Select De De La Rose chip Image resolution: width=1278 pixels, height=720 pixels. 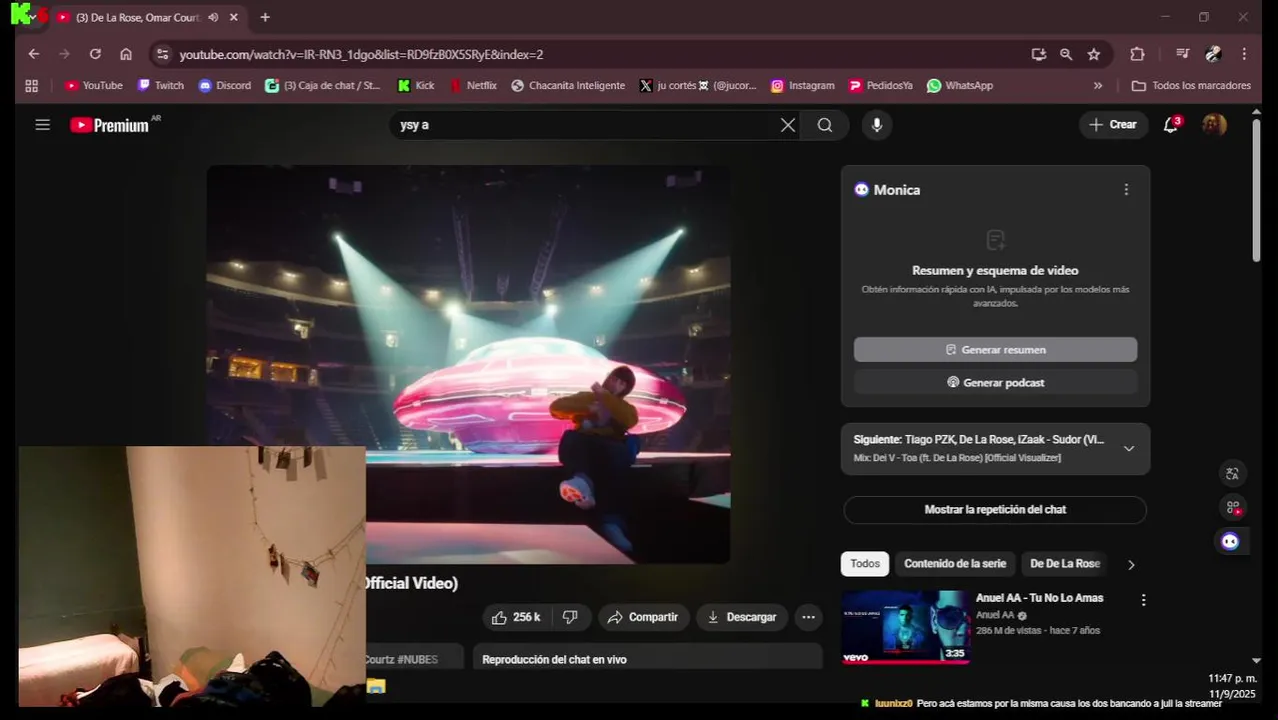1064,563
